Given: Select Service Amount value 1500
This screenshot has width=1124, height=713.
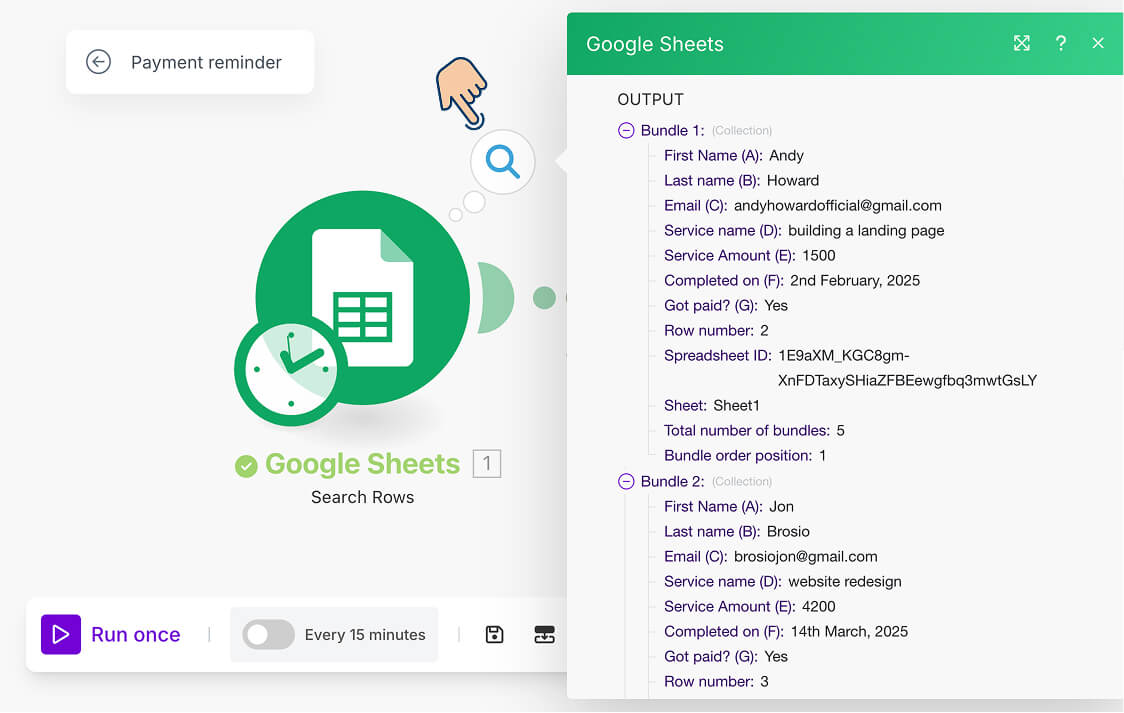Looking at the screenshot, I should (x=819, y=256).
